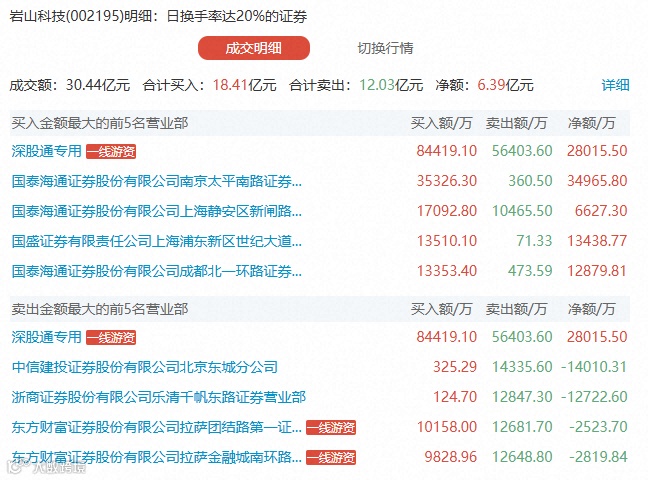Click the sell amount 473.59
This screenshot has width=648, height=480.
(x=530, y=271)
